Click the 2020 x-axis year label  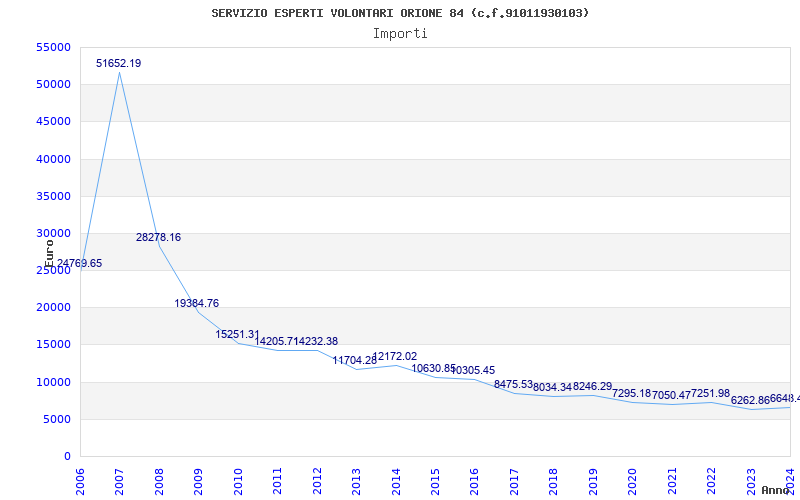click(633, 481)
